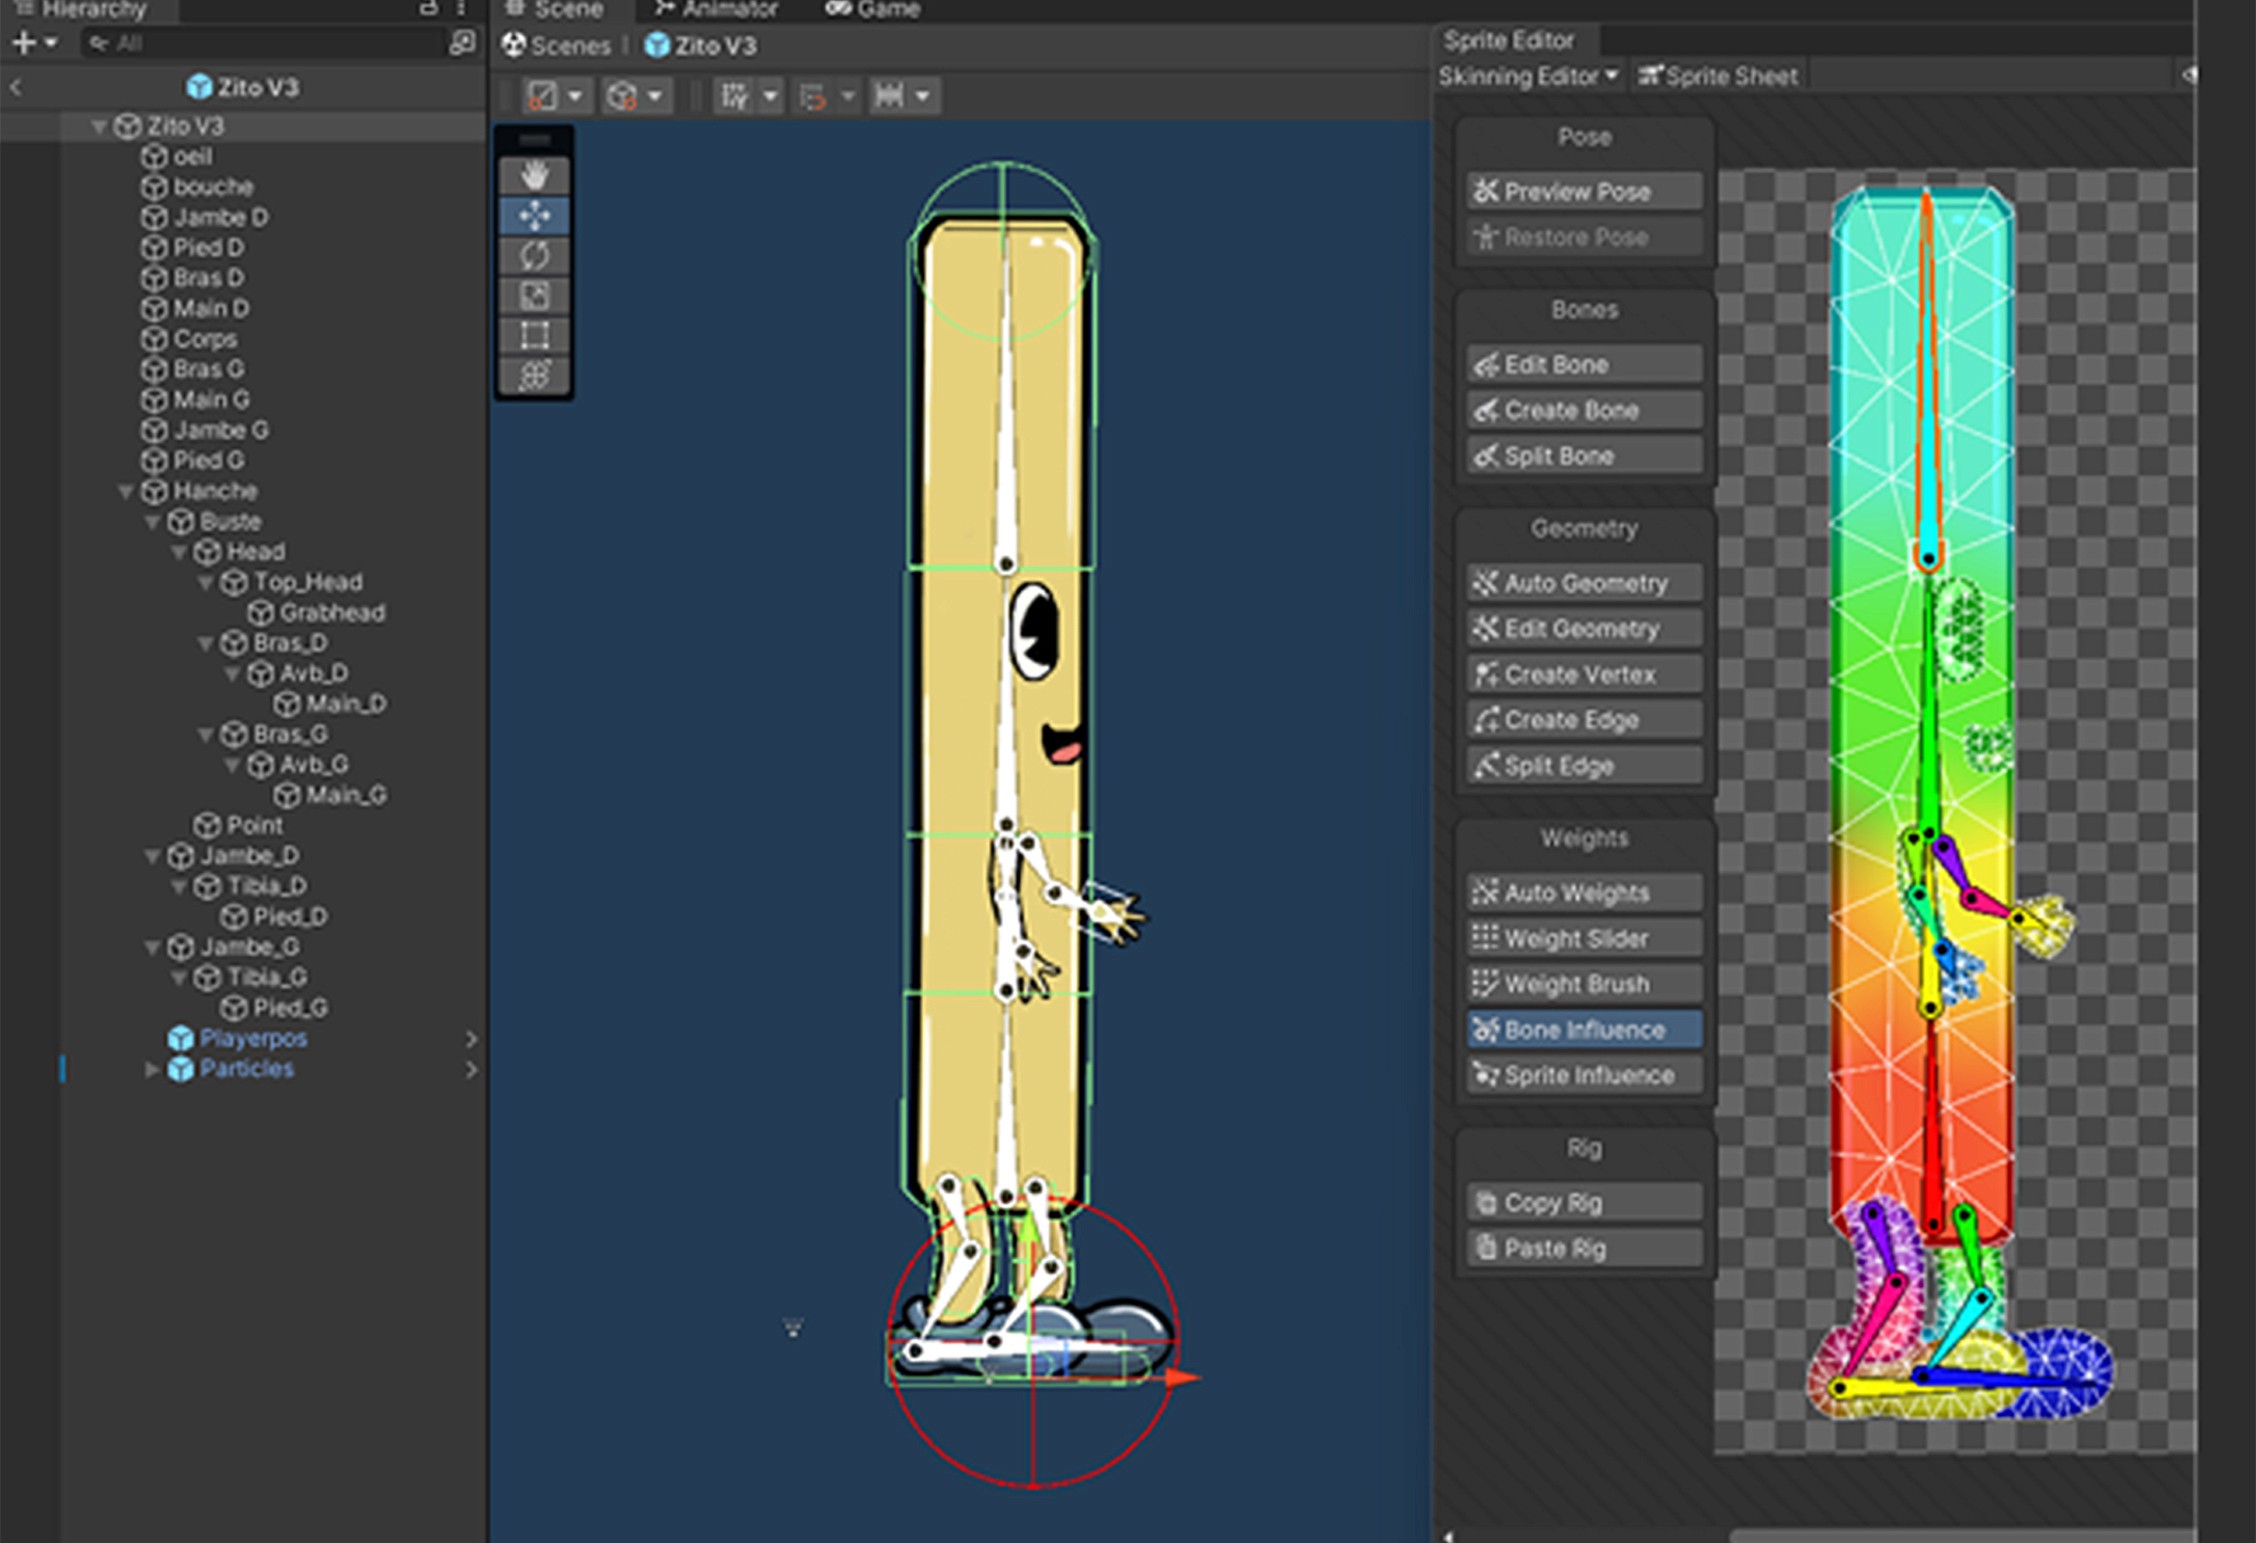Click the Auto Weights button
The height and width of the screenshot is (1543, 2256).
tap(1583, 892)
